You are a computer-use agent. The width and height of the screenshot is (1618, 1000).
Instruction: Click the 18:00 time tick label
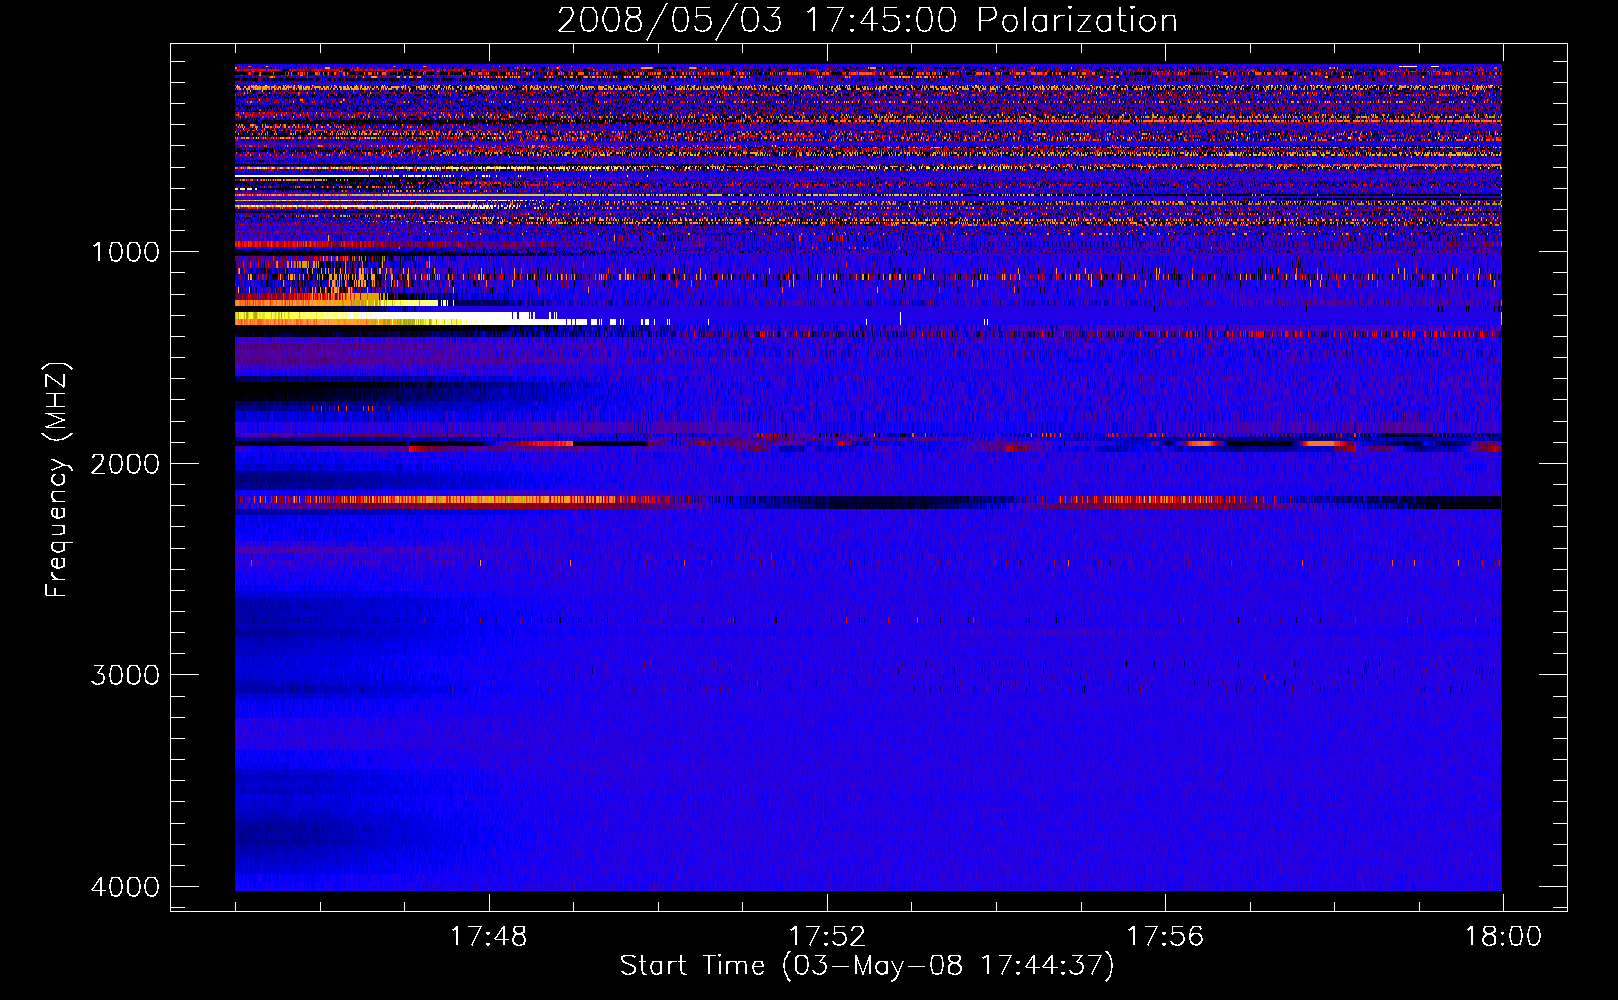[1503, 937]
